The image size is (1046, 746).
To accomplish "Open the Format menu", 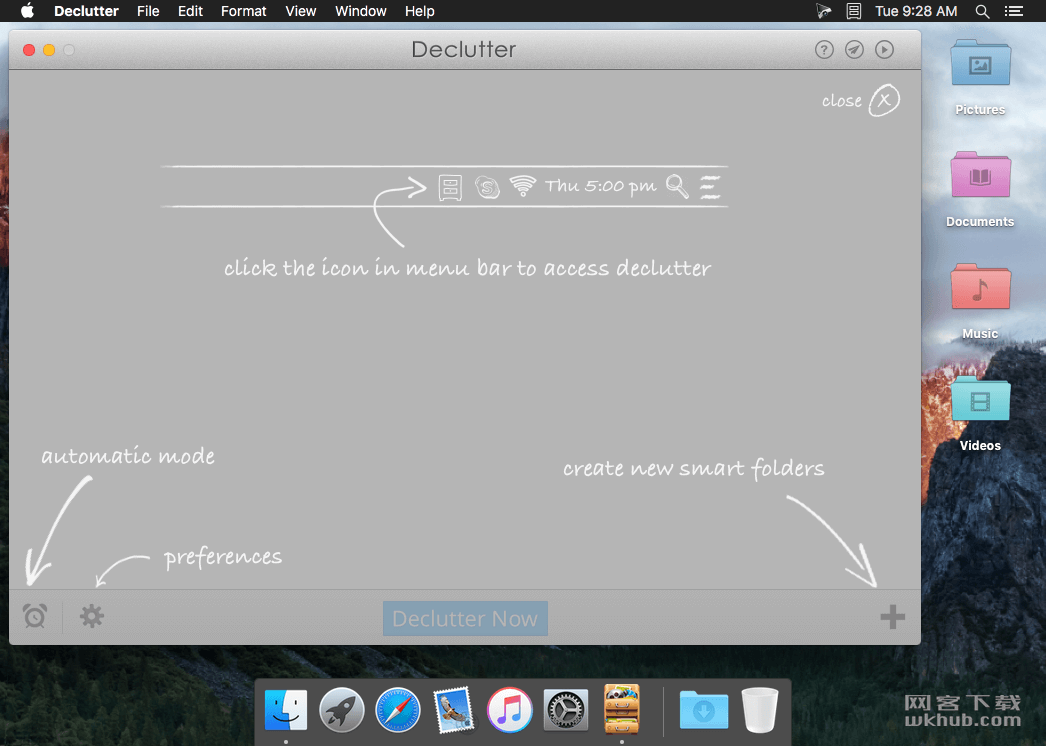I will [243, 11].
